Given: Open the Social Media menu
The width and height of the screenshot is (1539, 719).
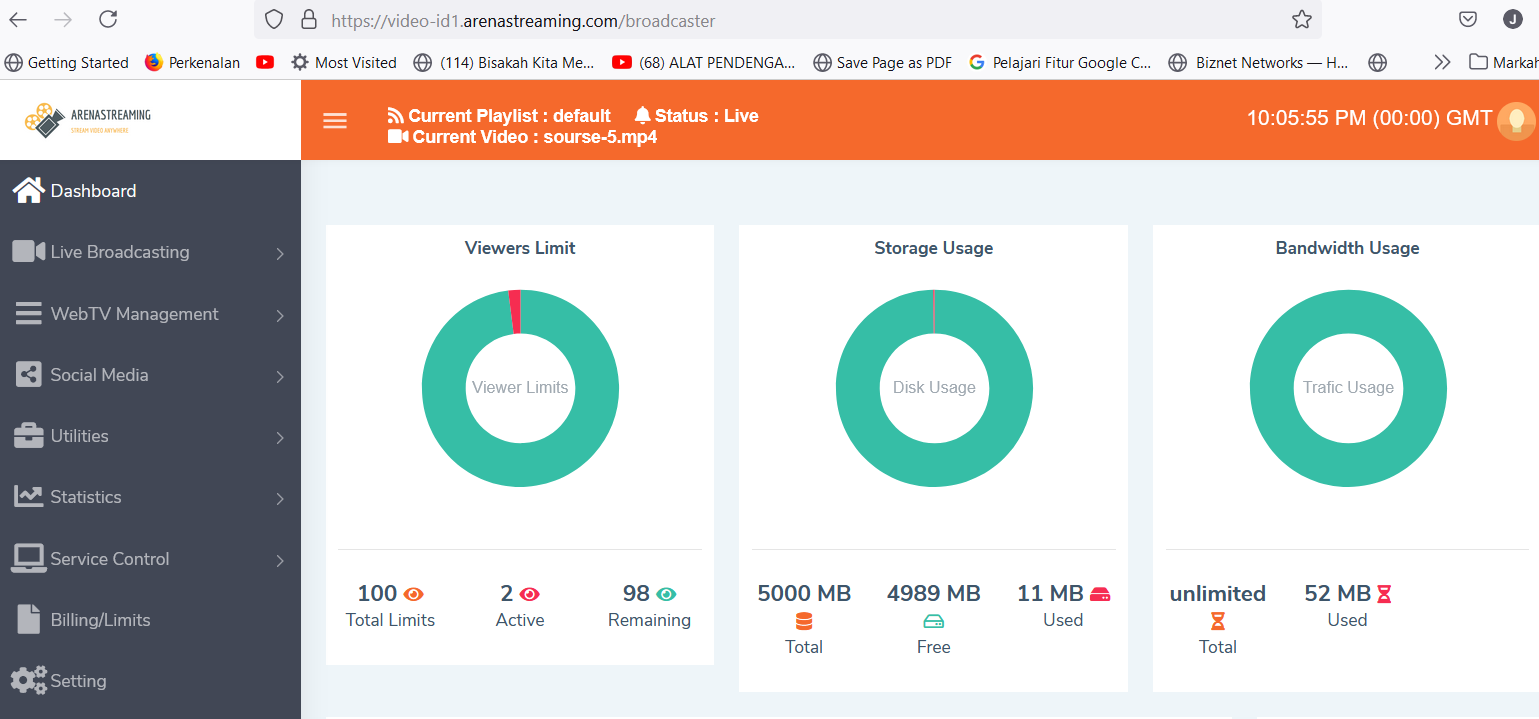Looking at the screenshot, I should point(150,375).
